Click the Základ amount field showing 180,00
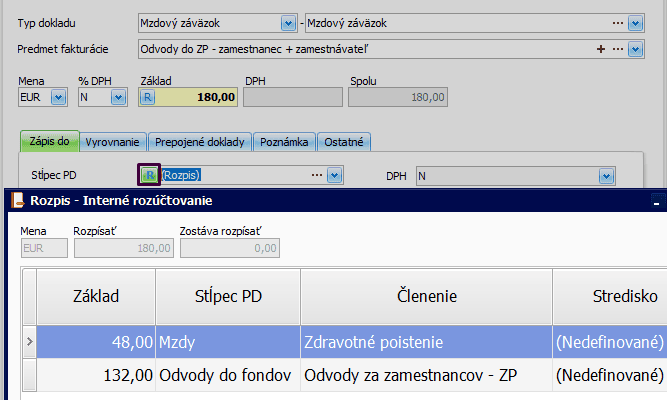The width and height of the screenshot is (667, 400). tap(198, 97)
